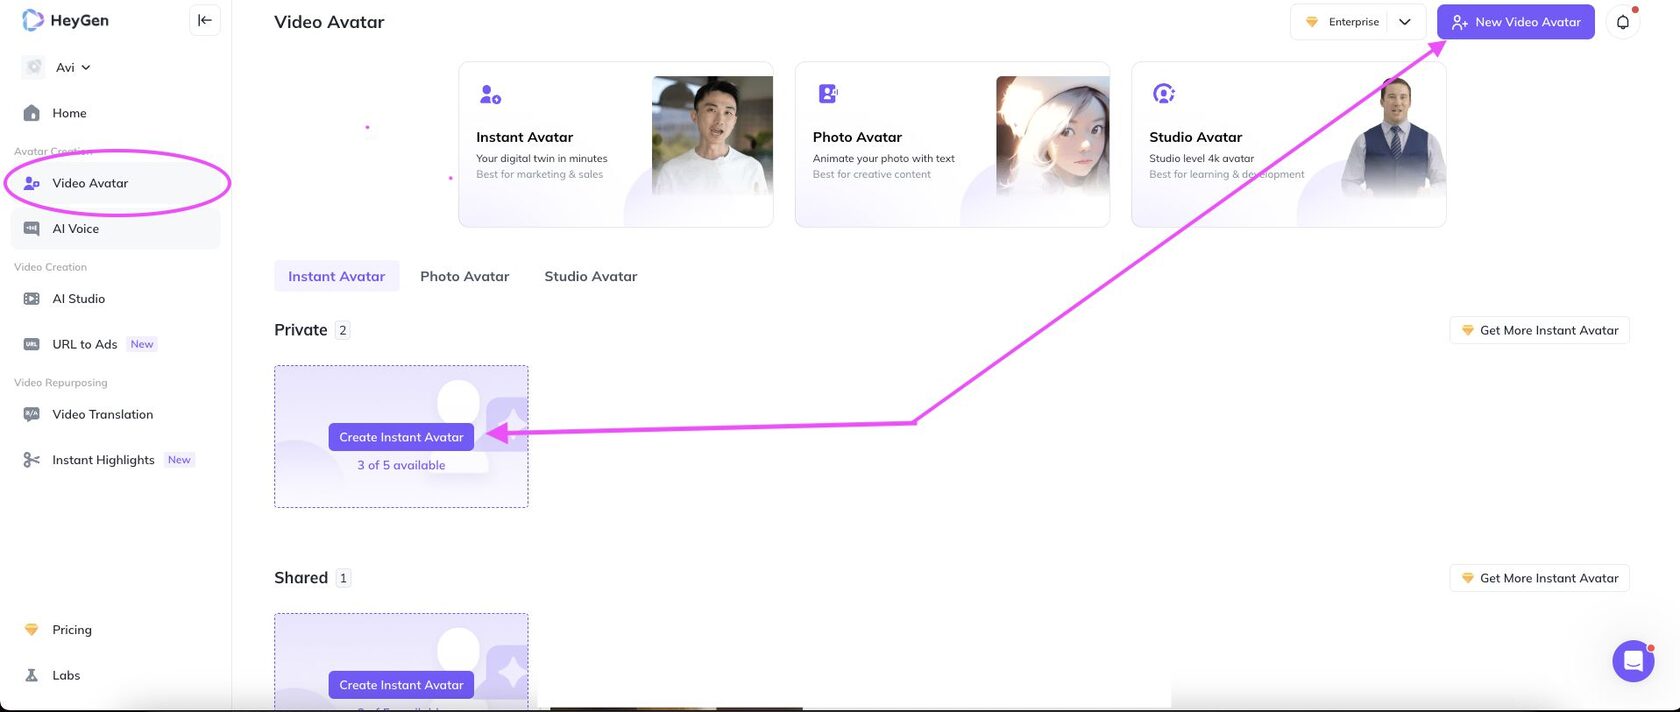Click the Studio Avatar businessman thumbnail
This screenshot has width=1680, height=712.
(x=1394, y=137)
